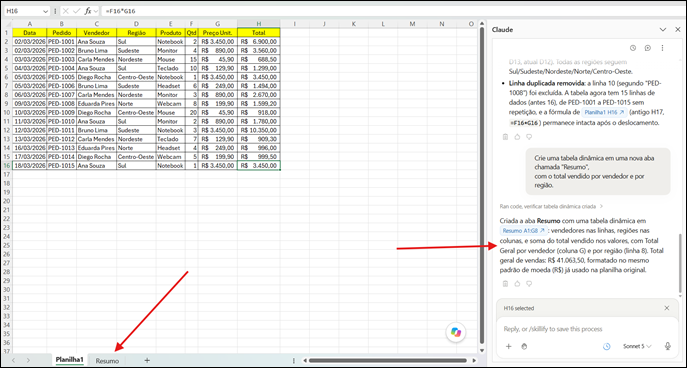This screenshot has height=368, width=687.
Task: Delete the 'Linha duplicada removida' response
Action: 505,137
